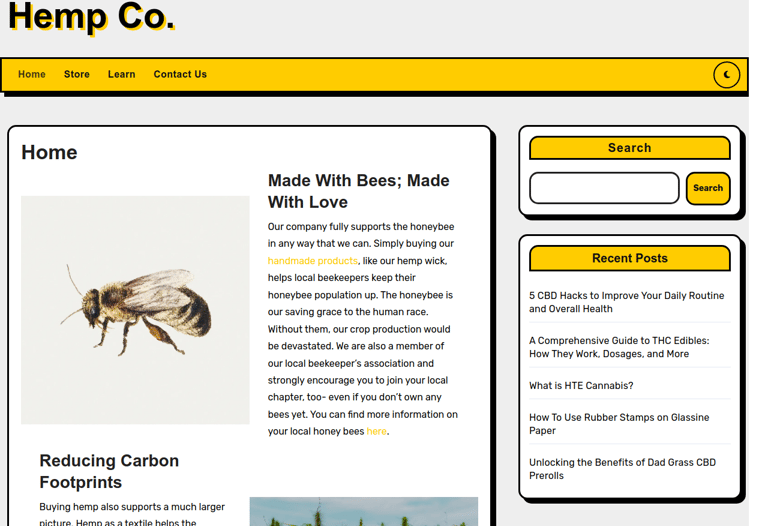Screen dimensions: 768x526
Task: Click the 'Home' page heading
Action: point(49,152)
